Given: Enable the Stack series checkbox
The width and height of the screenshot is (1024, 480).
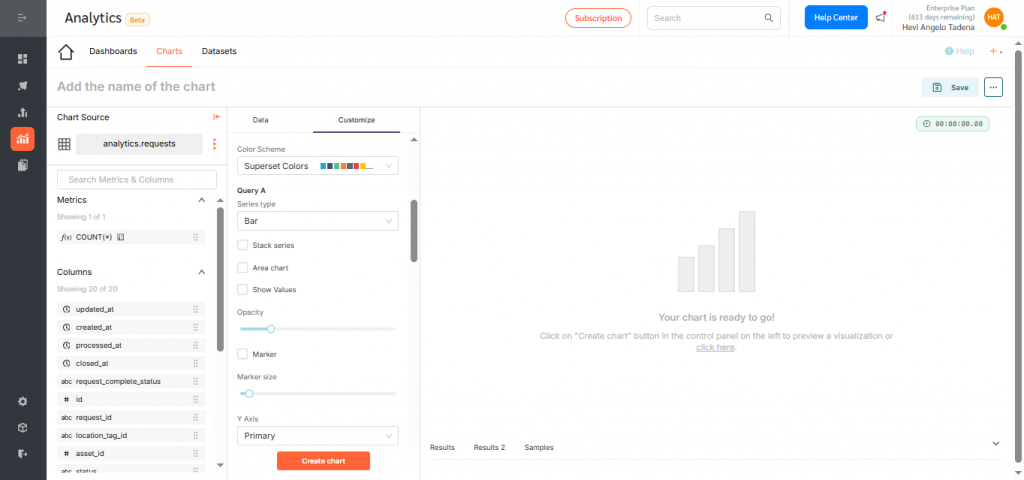Looking at the screenshot, I should point(243,245).
